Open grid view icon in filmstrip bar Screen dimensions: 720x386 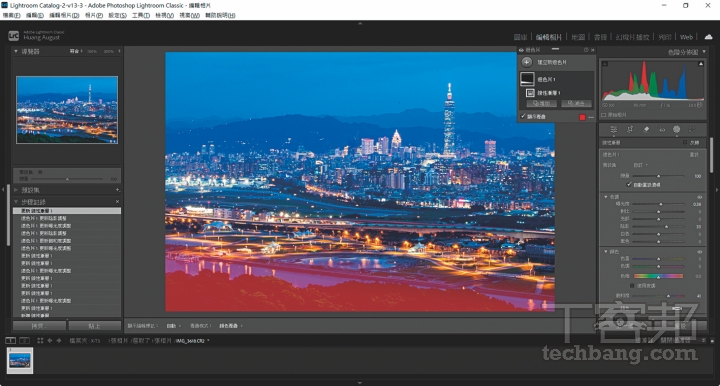[x=40, y=341]
